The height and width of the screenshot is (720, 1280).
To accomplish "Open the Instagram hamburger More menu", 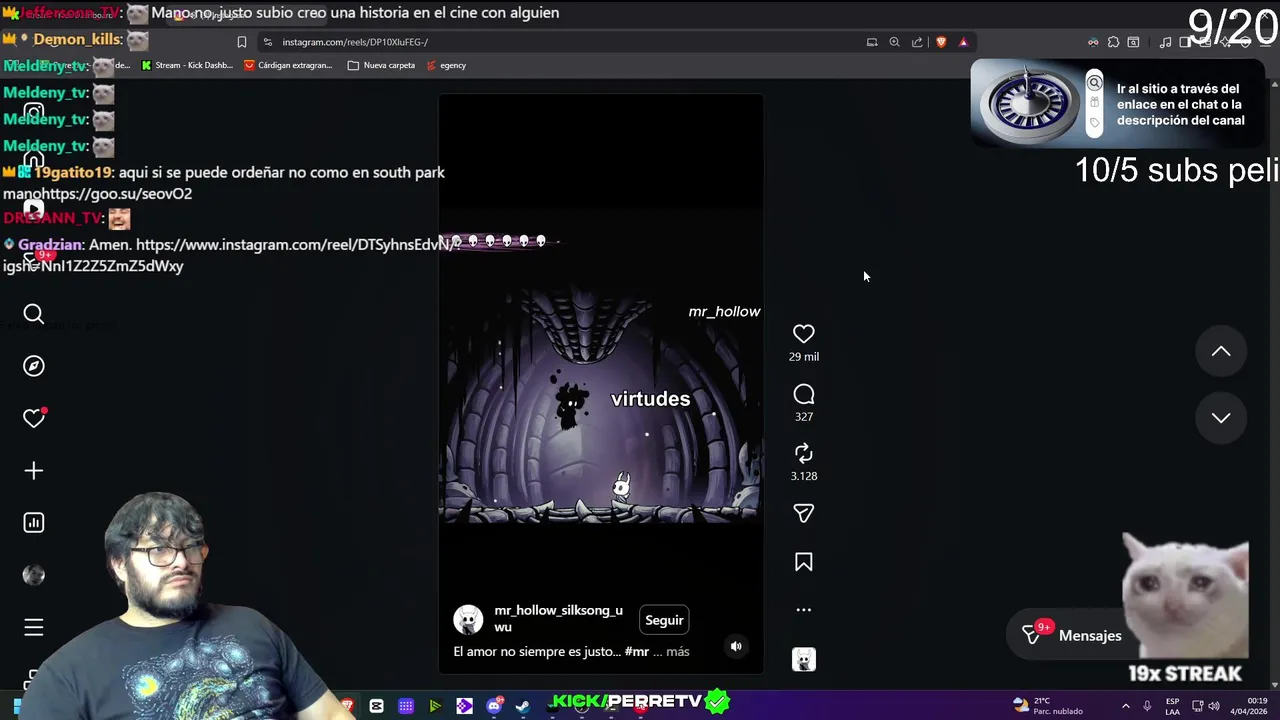I will click(x=34, y=627).
